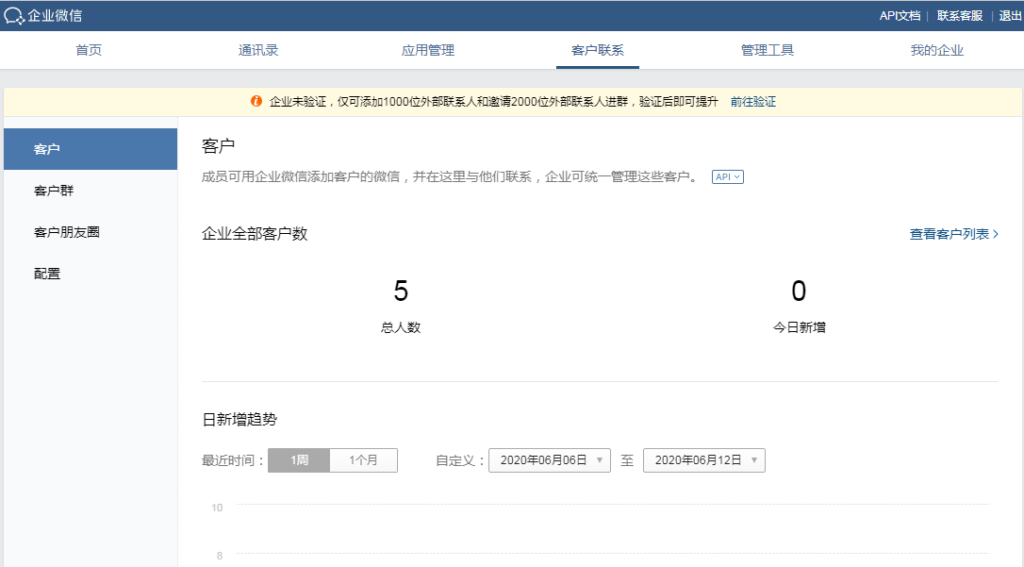
Task: Go to 应用管理 tab
Action: coord(428,50)
